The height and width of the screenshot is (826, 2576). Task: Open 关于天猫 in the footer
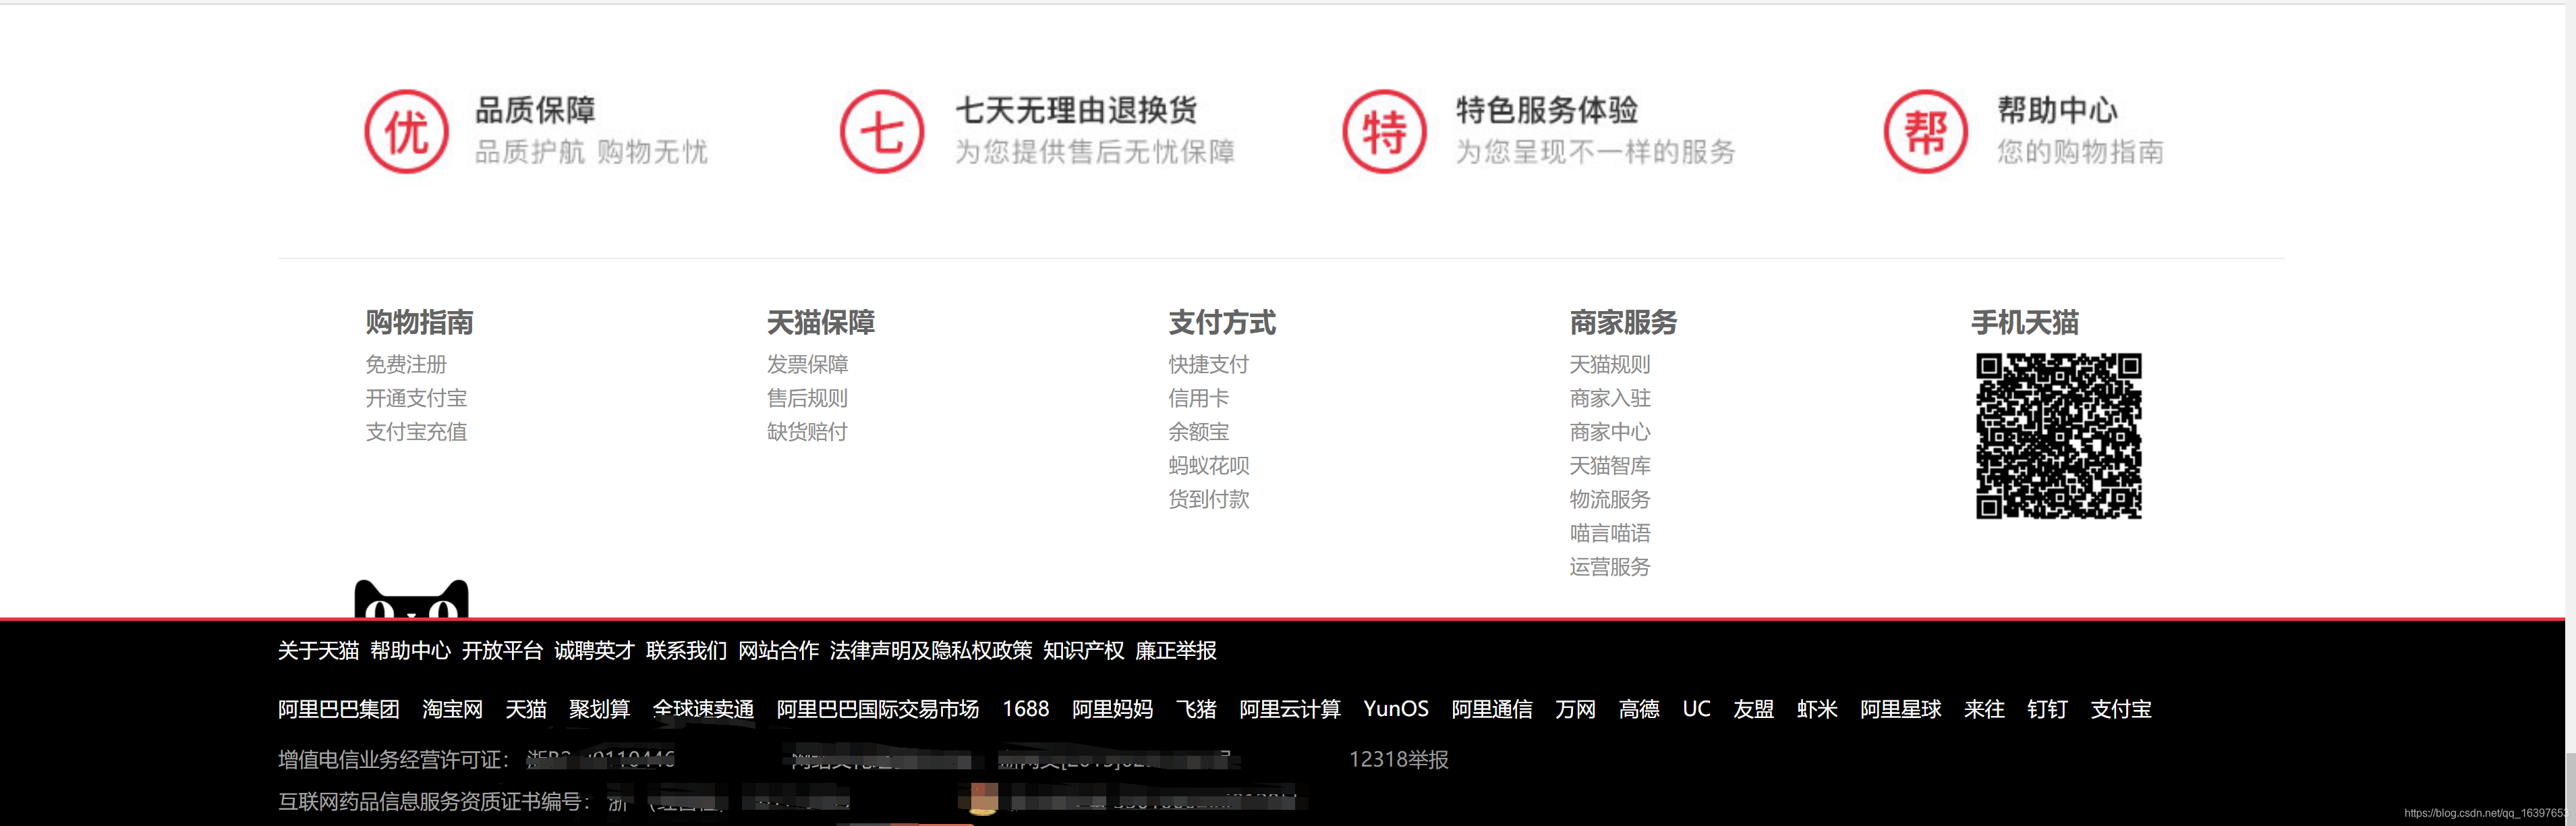(x=318, y=651)
